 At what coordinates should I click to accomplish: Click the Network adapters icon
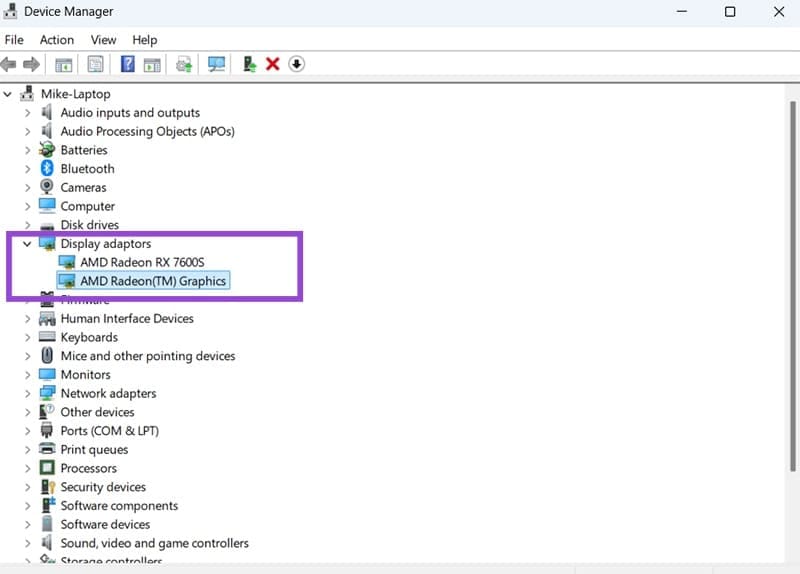pyautogui.click(x=47, y=393)
